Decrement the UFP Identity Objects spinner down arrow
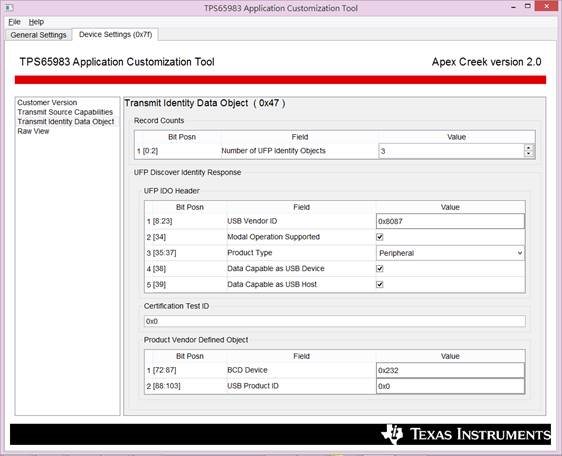This screenshot has height=456, width=562. pyautogui.click(x=529, y=155)
